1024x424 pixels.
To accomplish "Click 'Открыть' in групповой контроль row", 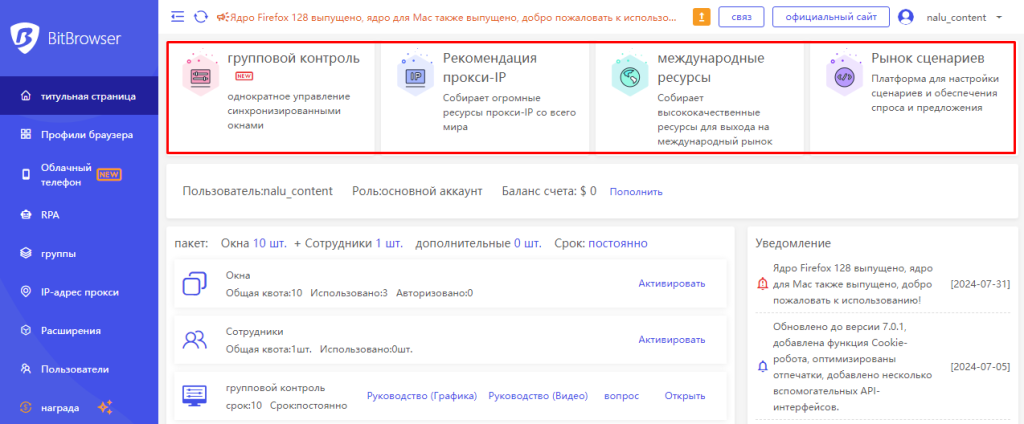I will pos(685,396).
